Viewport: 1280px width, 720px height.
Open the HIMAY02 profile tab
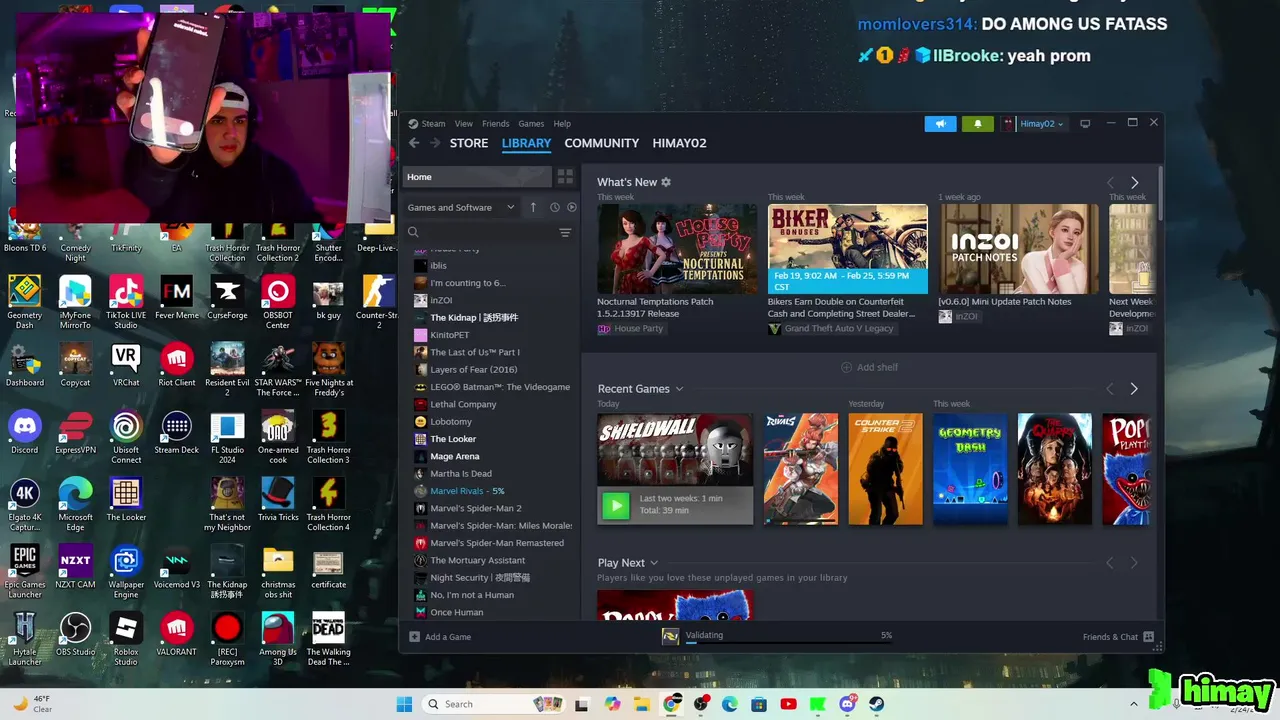(x=679, y=143)
